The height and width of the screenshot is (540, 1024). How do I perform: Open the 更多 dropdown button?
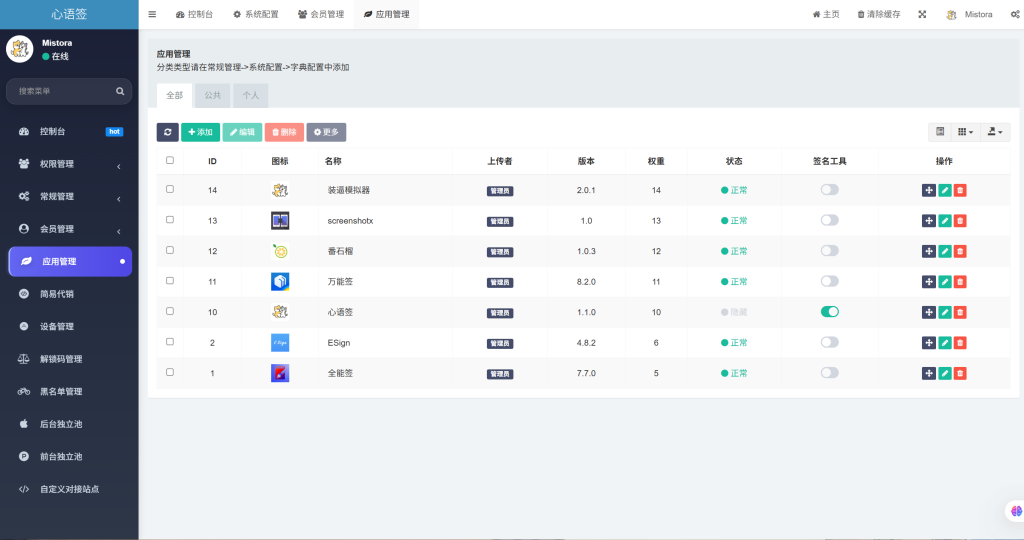click(x=326, y=132)
